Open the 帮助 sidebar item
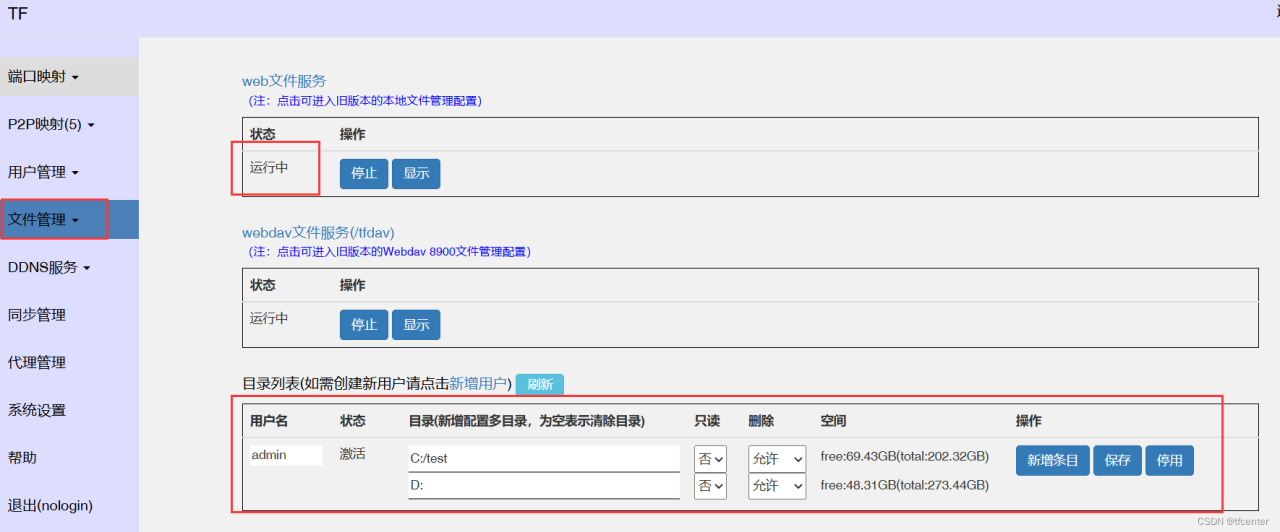The height and width of the screenshot is (532, 1280). click(22, 457)
